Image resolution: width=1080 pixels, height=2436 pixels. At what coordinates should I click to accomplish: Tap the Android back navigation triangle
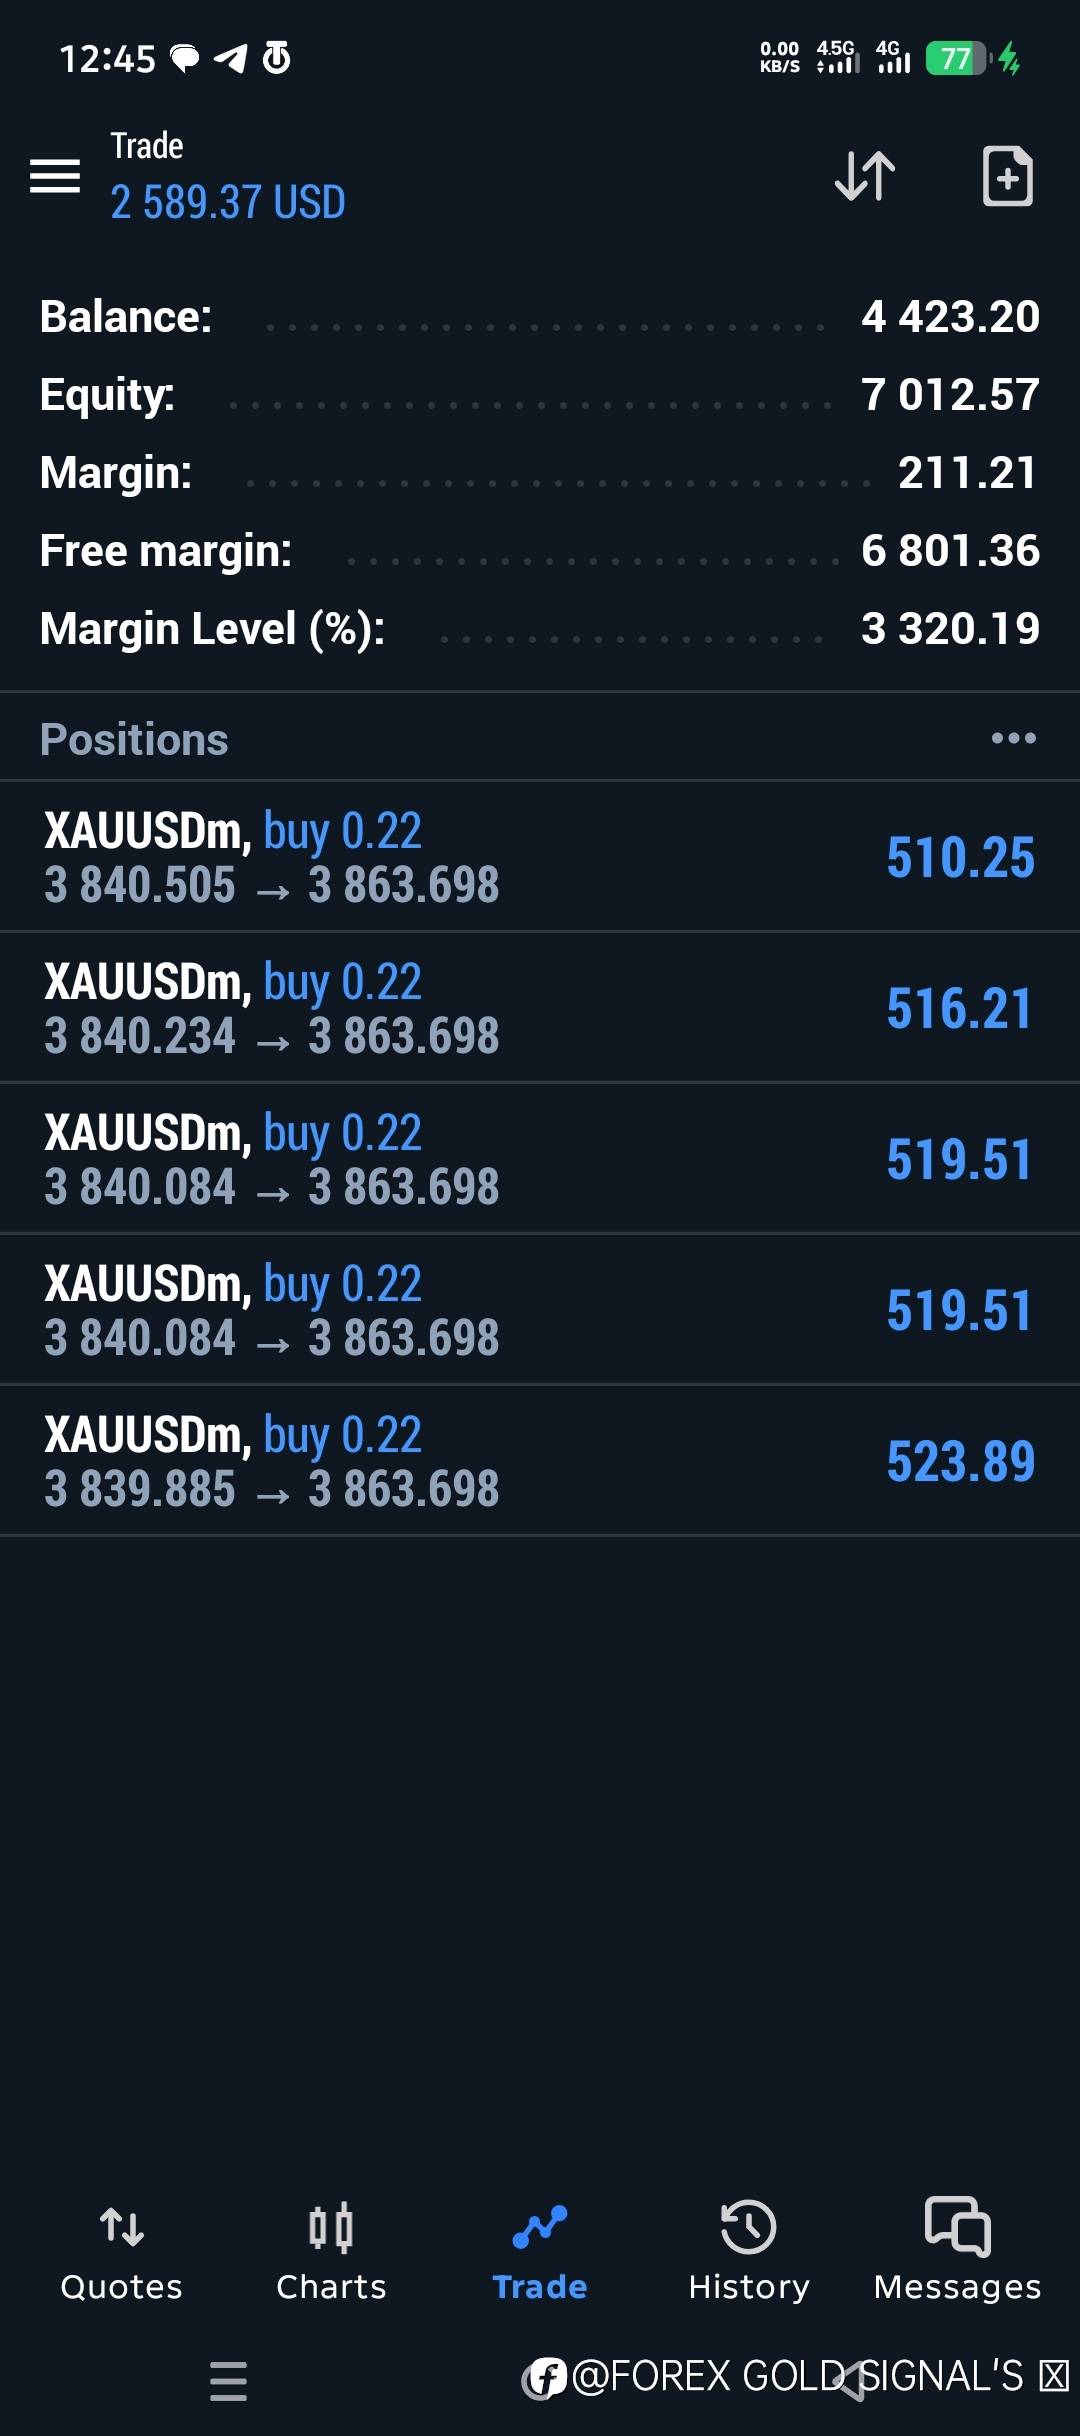(x=850, y=2381)
